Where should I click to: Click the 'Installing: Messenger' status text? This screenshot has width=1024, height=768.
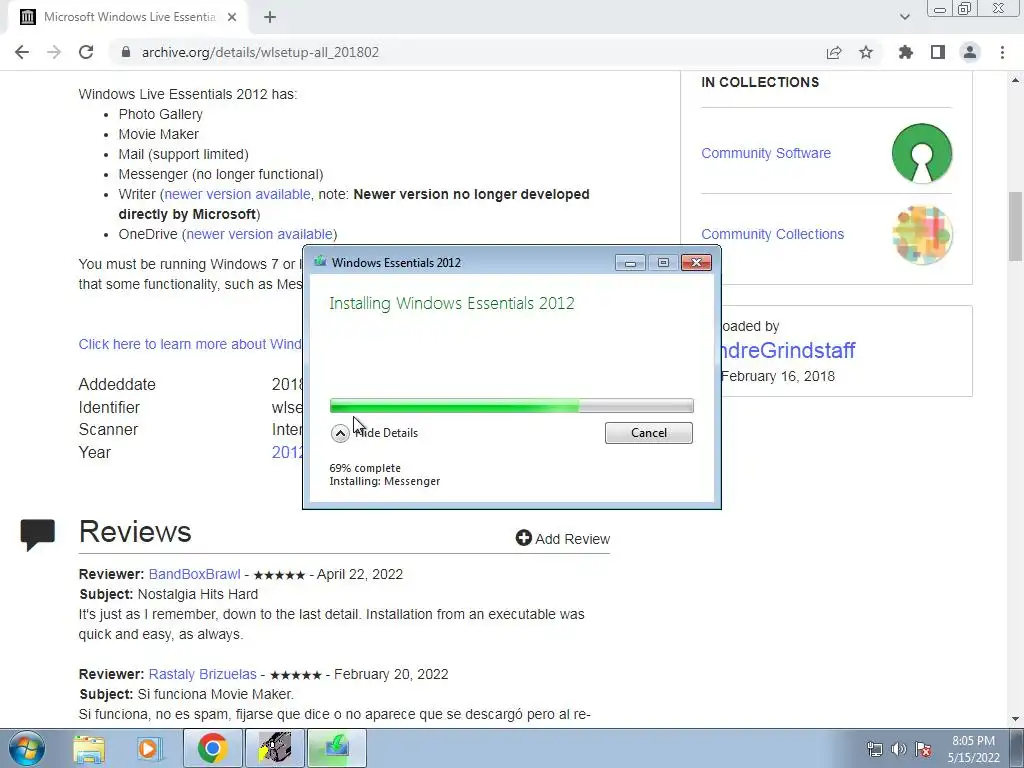(x=385, y=481)
